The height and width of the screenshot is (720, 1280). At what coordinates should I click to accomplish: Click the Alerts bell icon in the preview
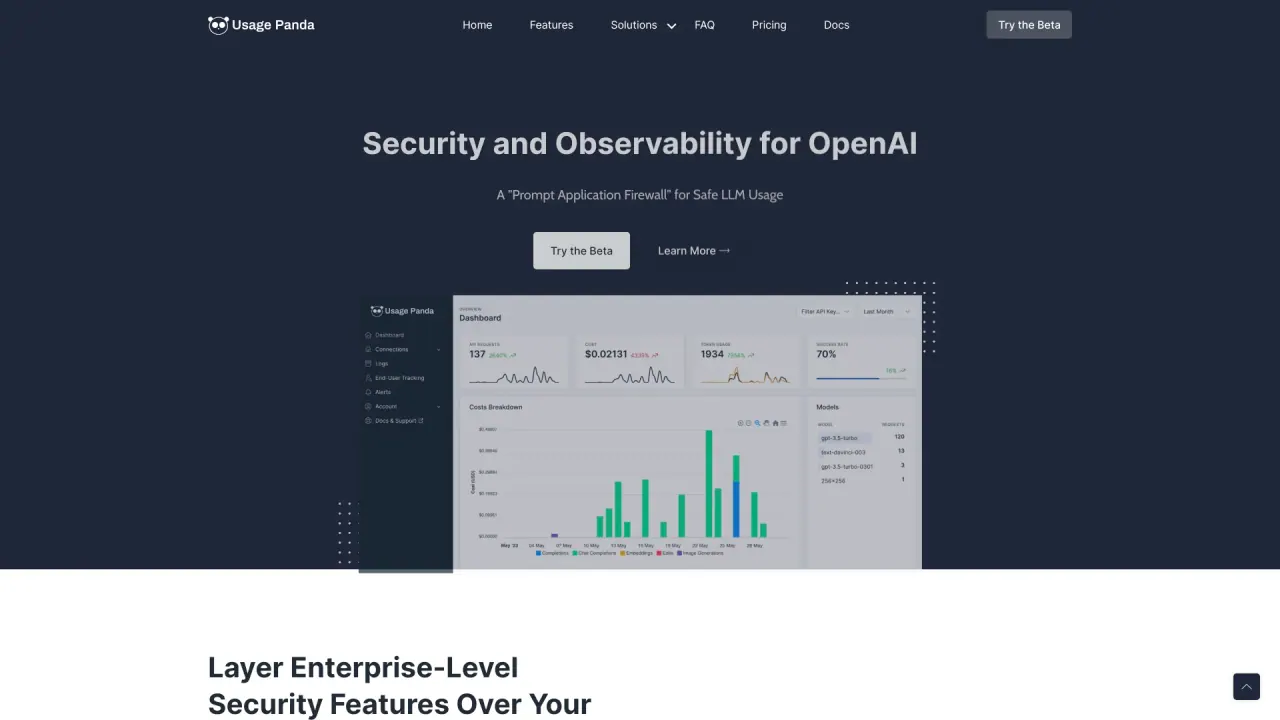[368, 392]
